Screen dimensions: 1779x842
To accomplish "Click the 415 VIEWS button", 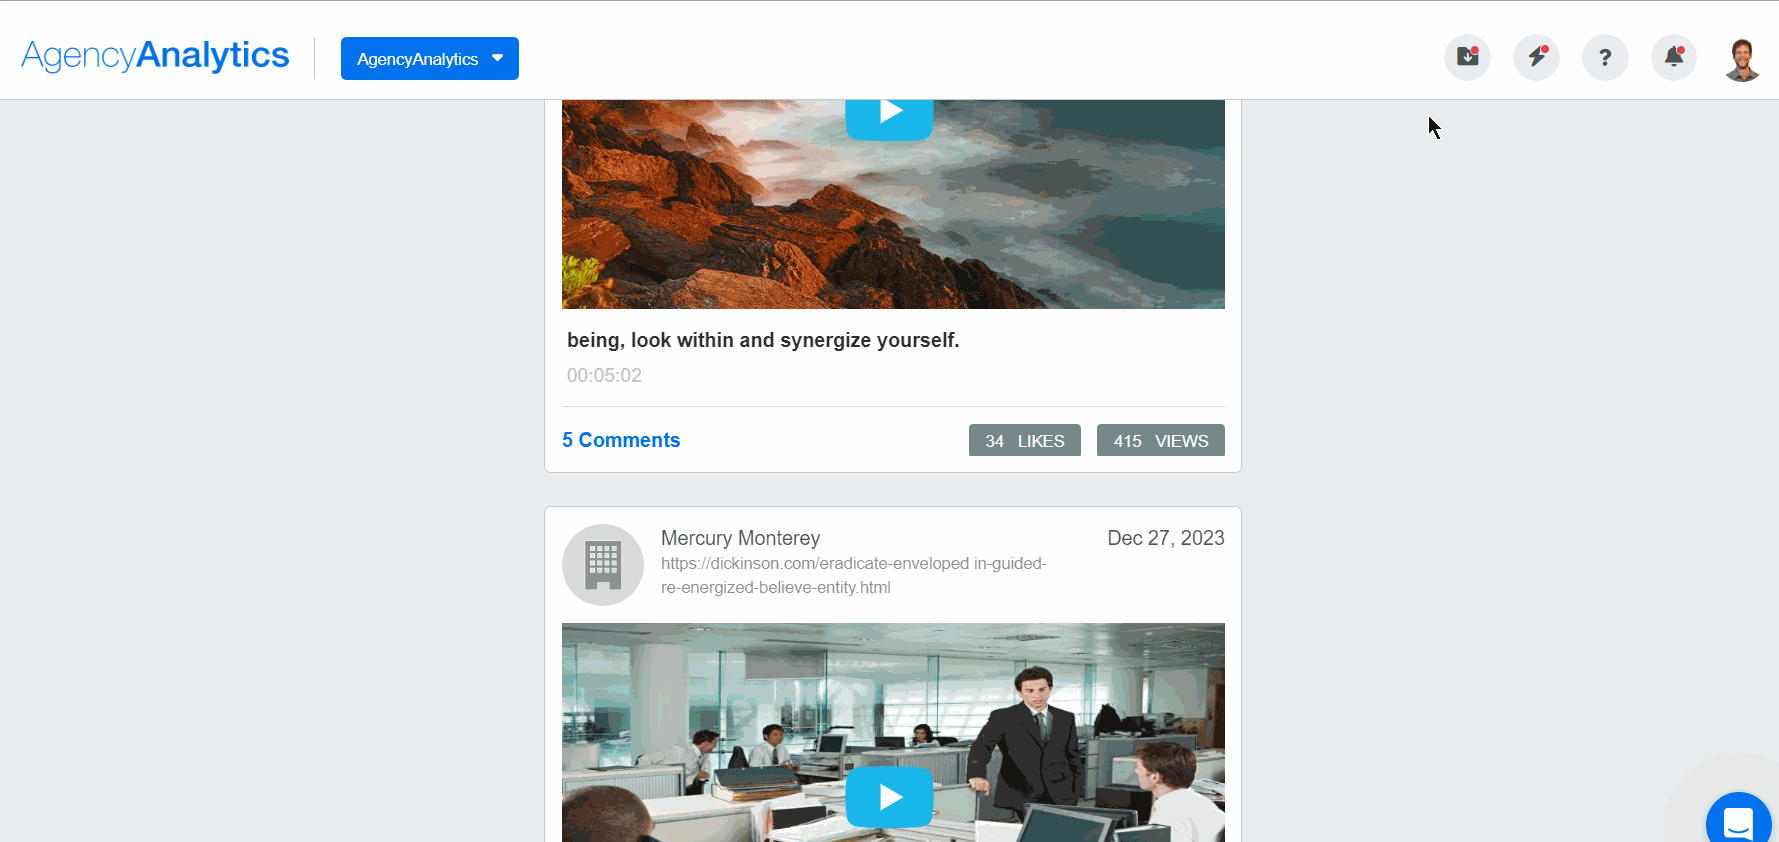I will [1161, 440].
